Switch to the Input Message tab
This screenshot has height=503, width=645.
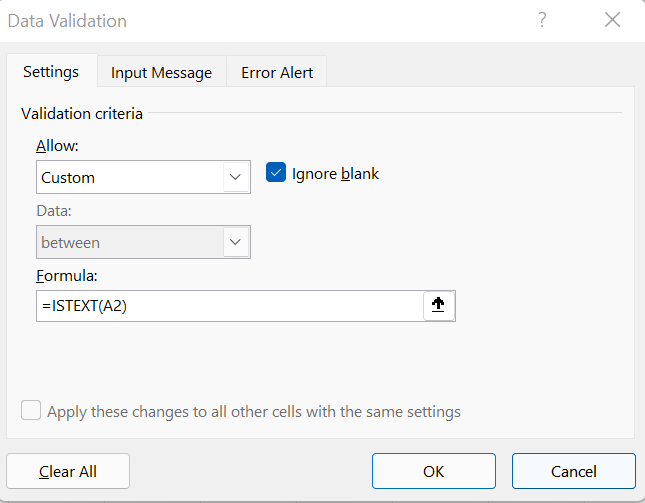pyautogui.click(x=161, y=73)
